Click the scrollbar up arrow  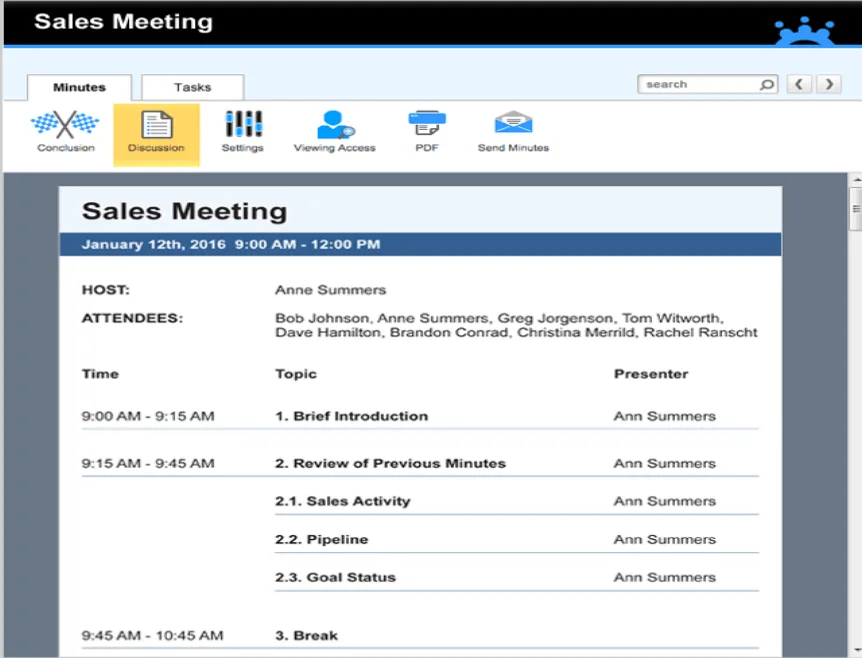856,179
